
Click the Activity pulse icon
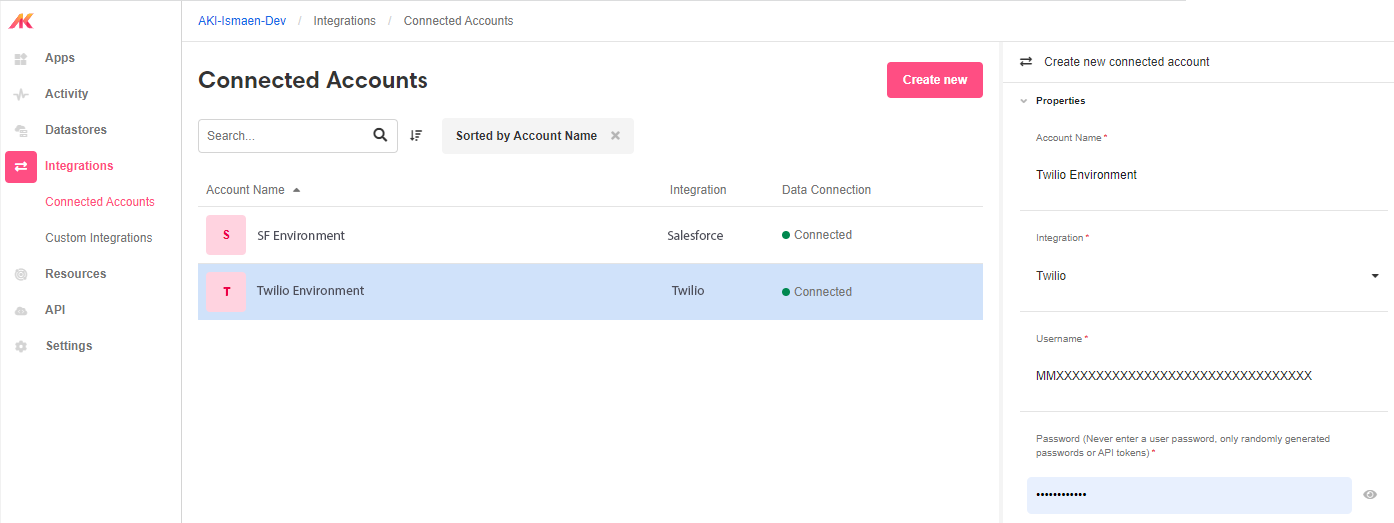[21, 95]
